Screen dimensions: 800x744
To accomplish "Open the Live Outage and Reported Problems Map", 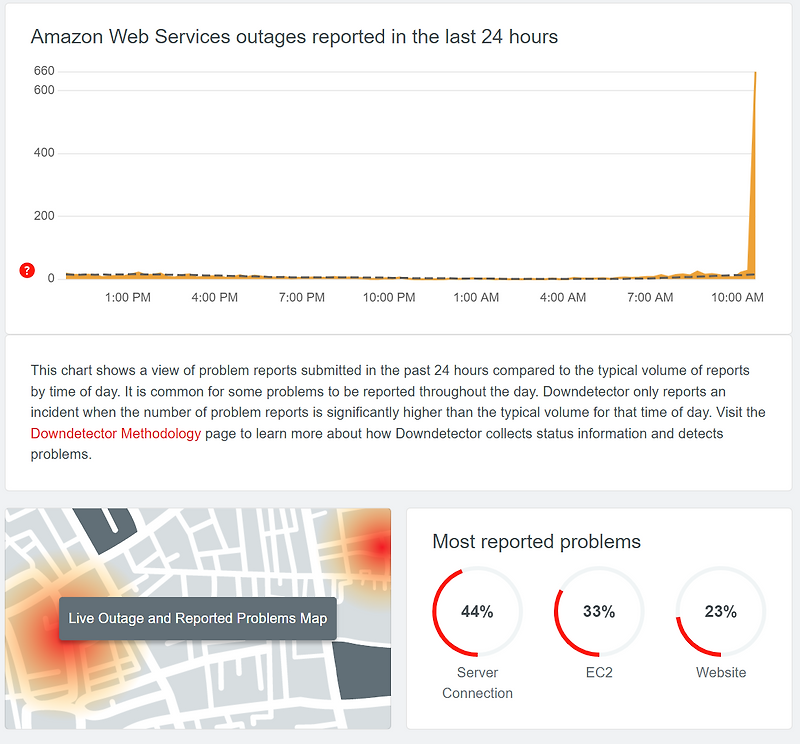I will (197, 618).
